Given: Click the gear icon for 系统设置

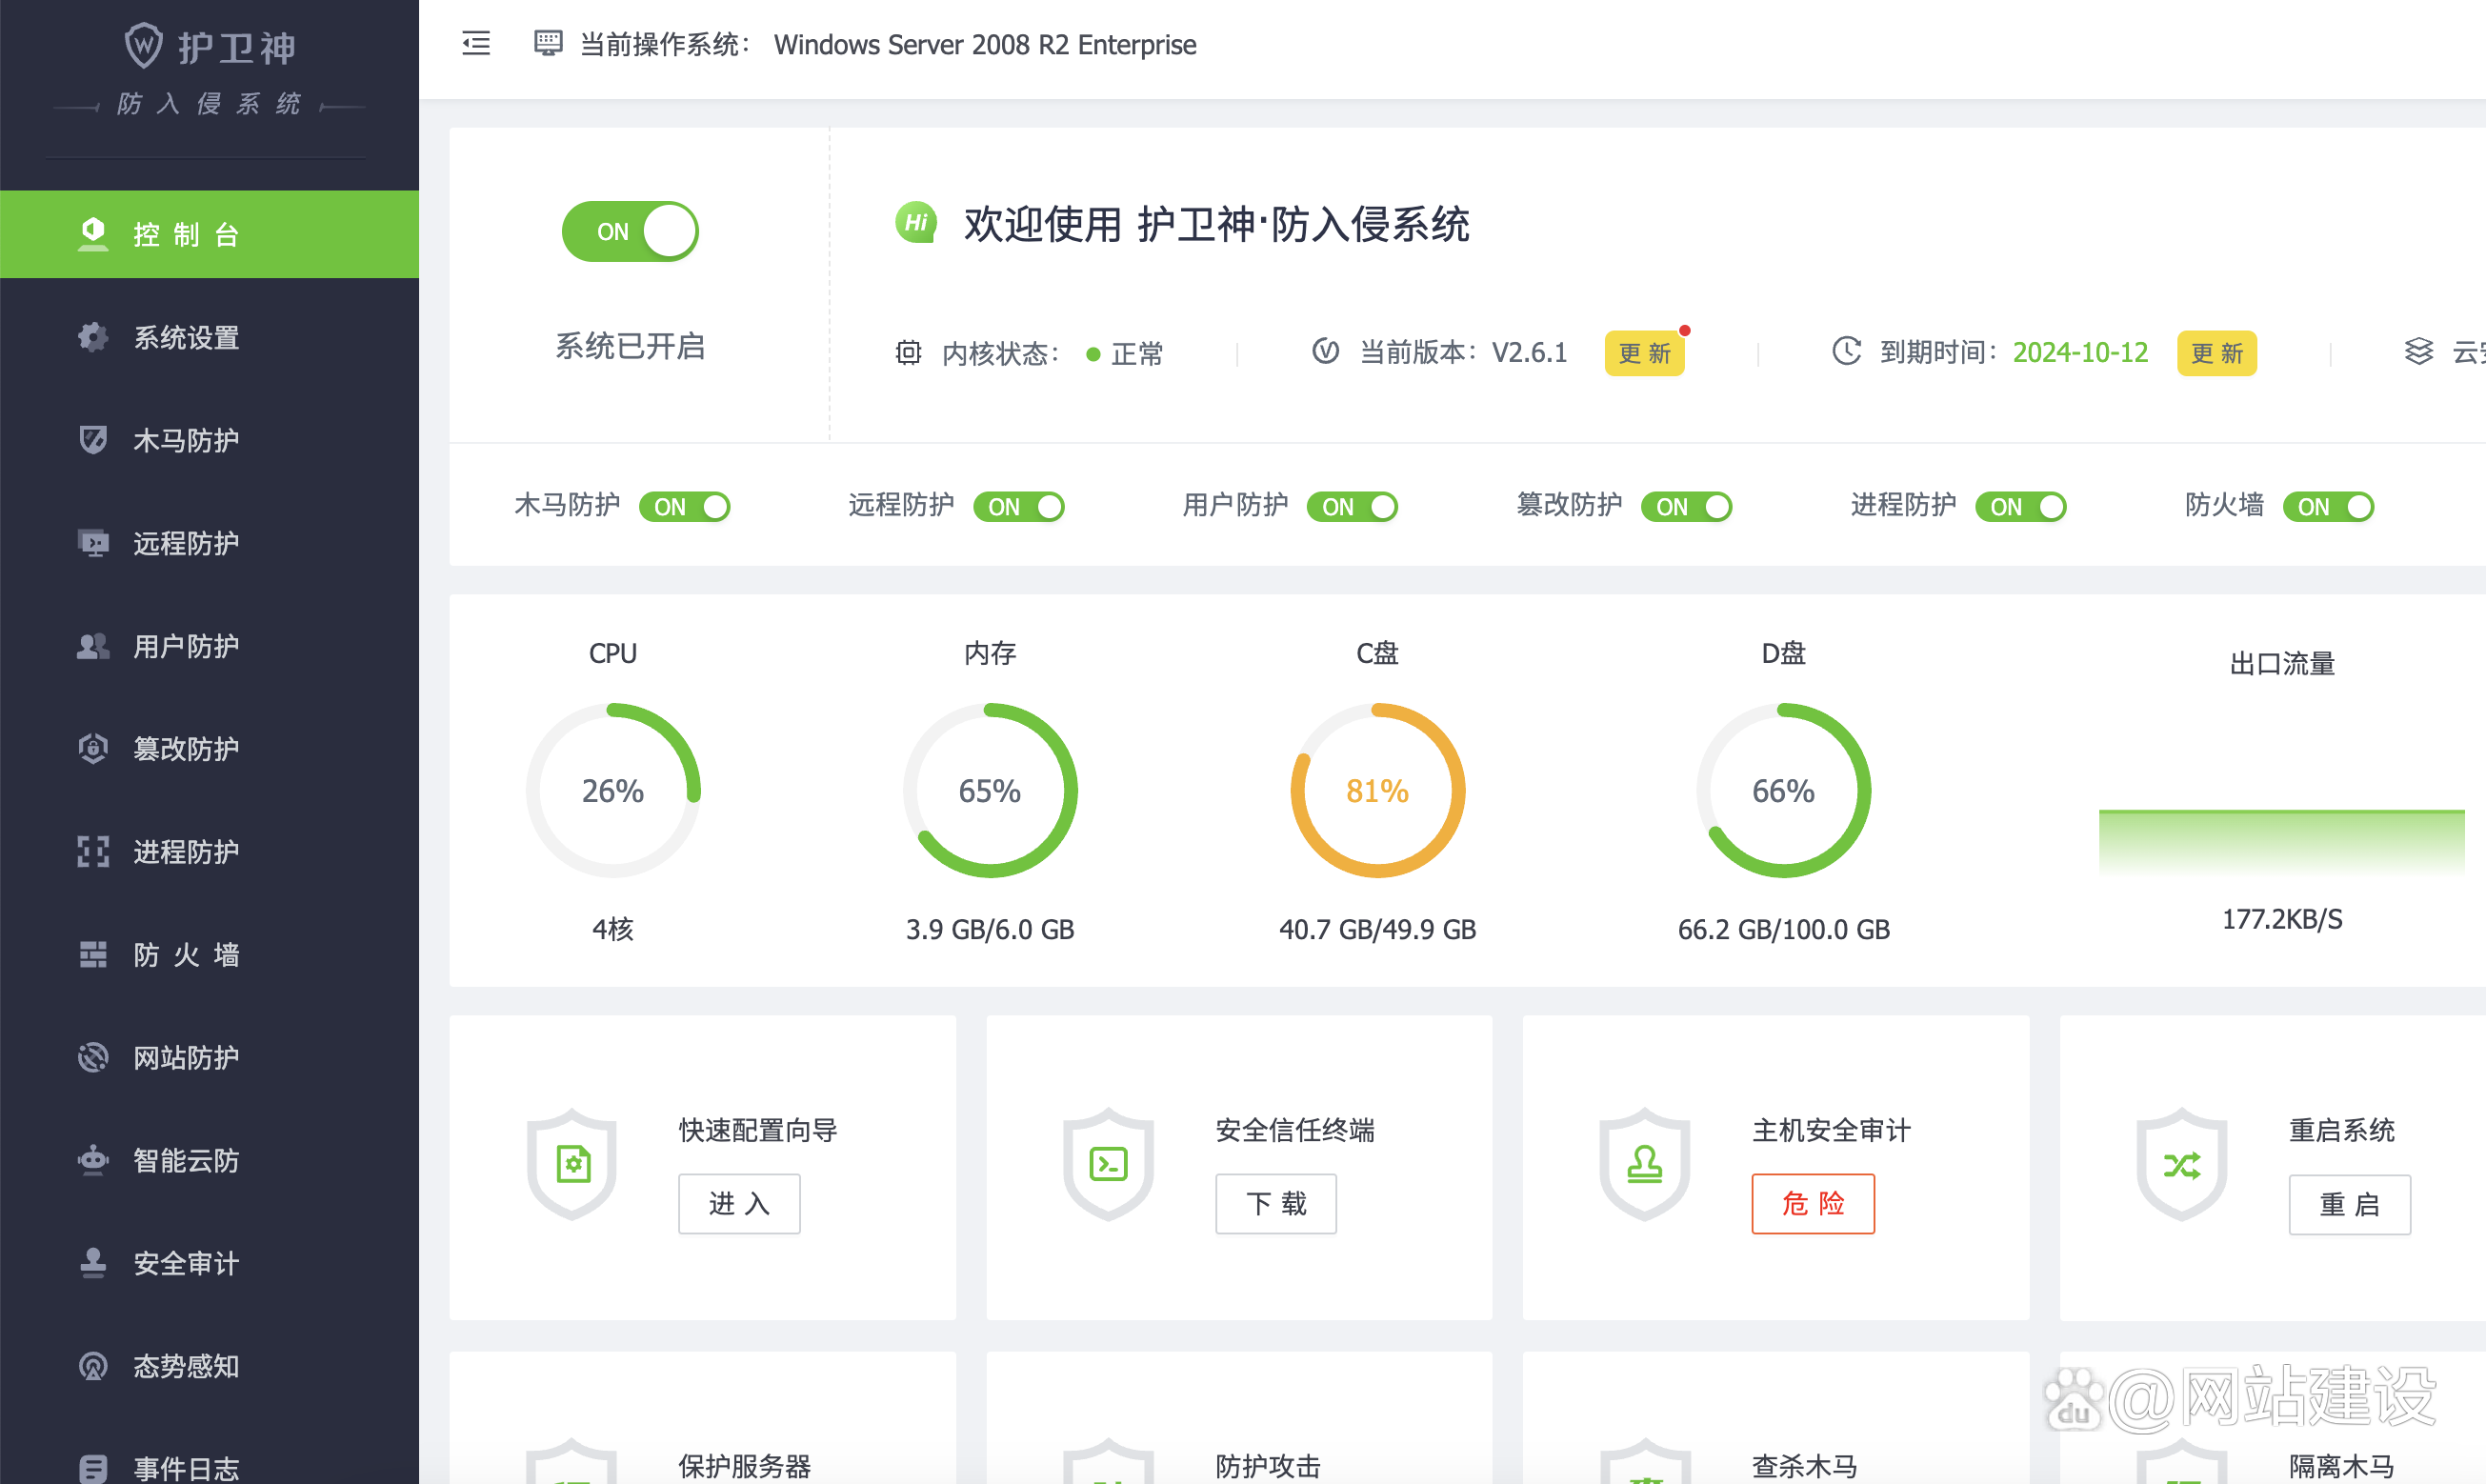Looking at the screenshot, I should pos(93,337).
